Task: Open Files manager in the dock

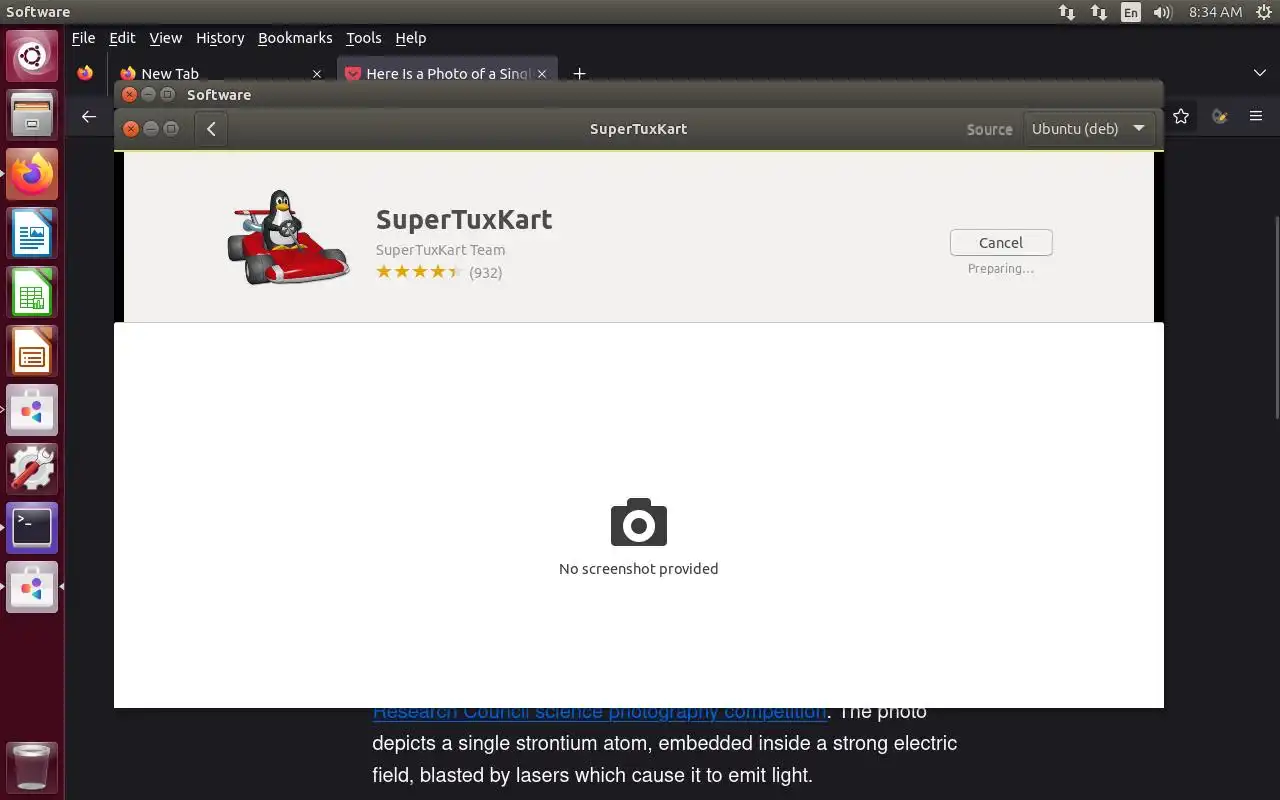Action: click(x=32, y=114)
